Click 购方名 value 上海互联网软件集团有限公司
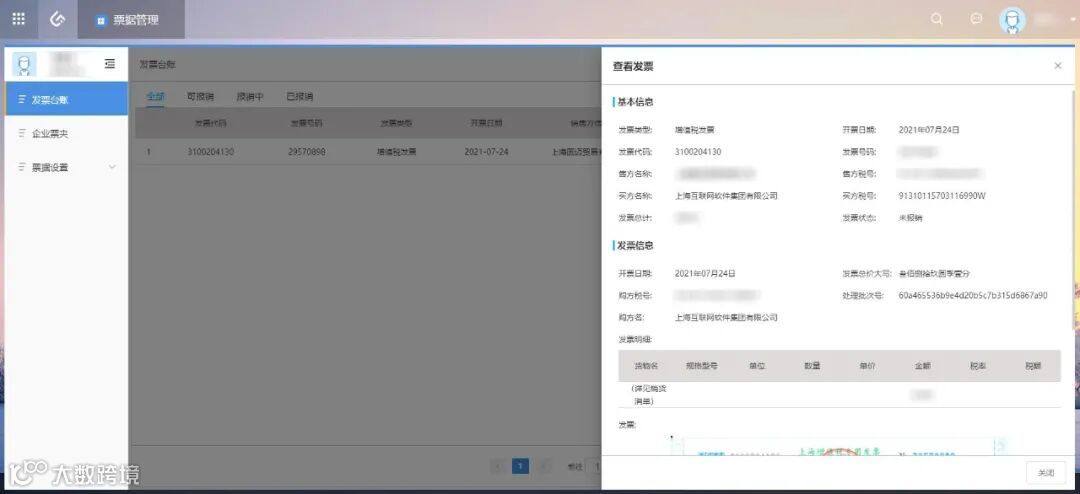The height and width of the screenshot is (494, 1080). pyautogui.click(x=726, y=318)
